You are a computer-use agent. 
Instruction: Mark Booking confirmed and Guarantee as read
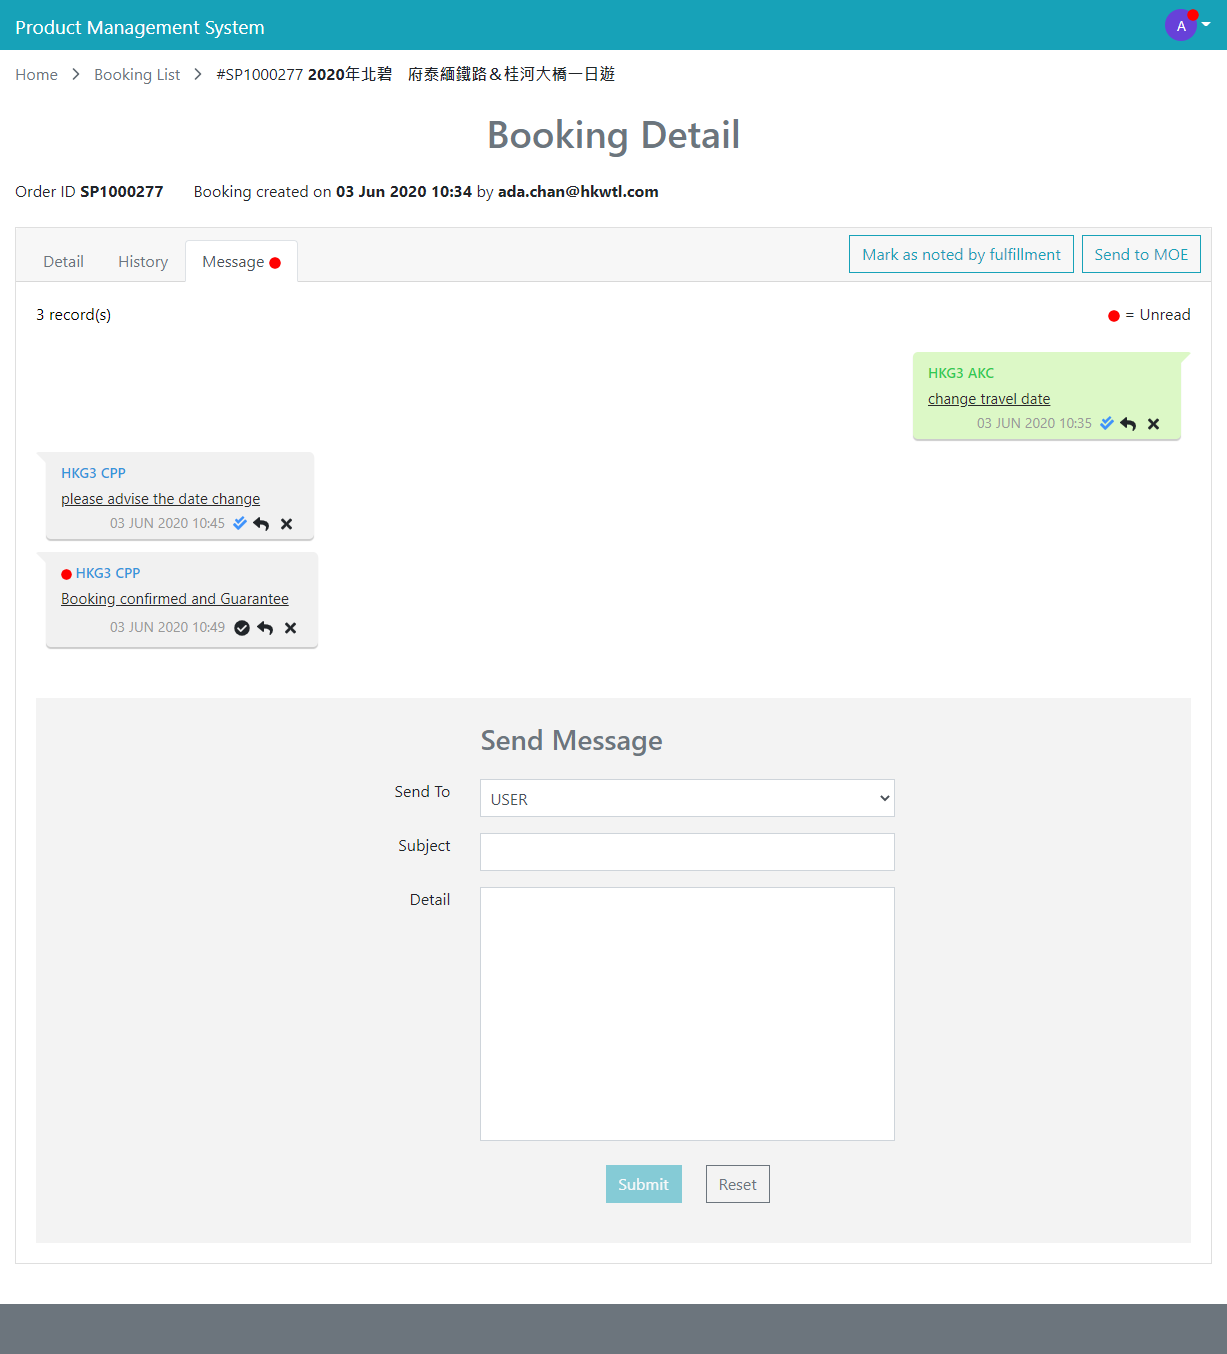(242, 627)
